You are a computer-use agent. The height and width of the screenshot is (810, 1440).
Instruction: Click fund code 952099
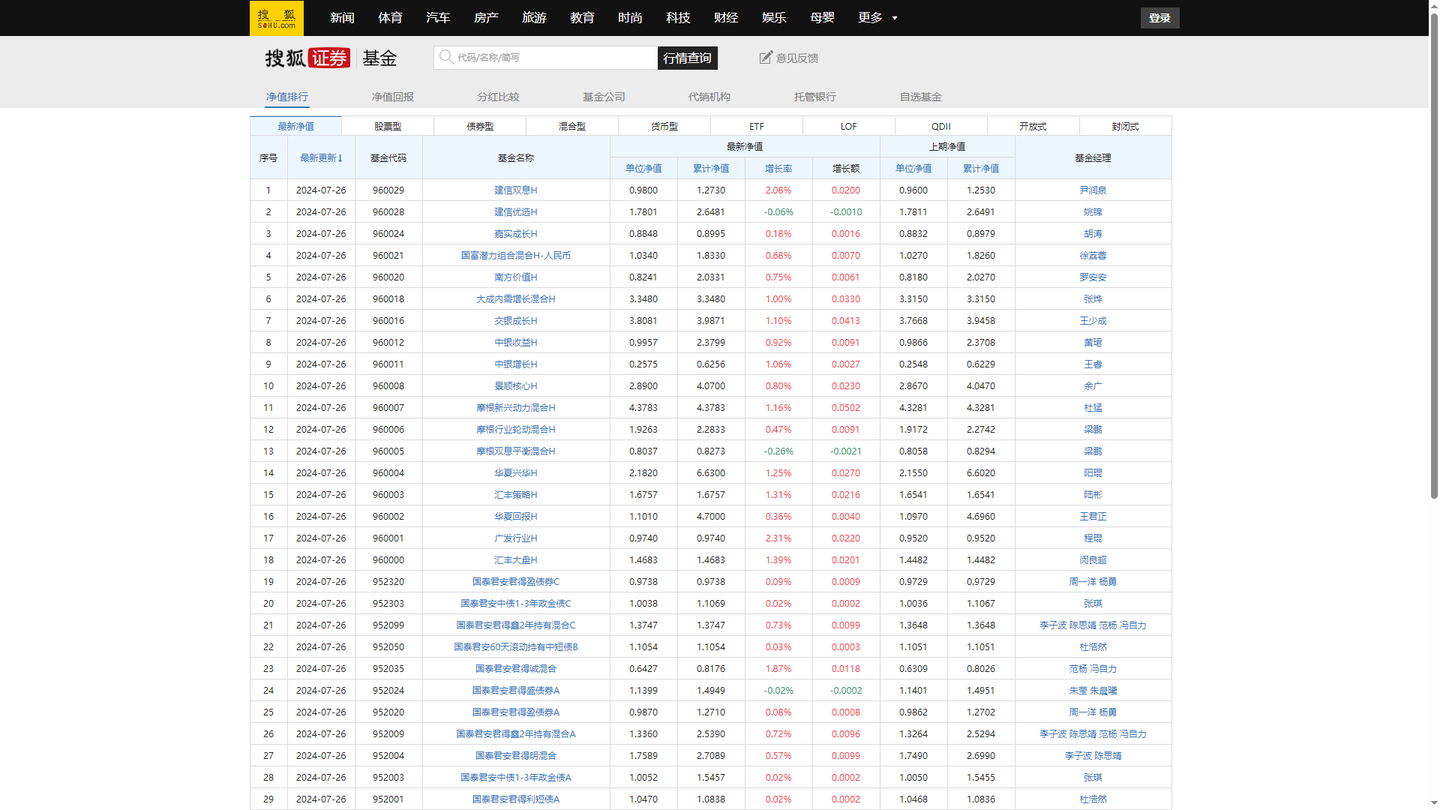tap(388, 625)
